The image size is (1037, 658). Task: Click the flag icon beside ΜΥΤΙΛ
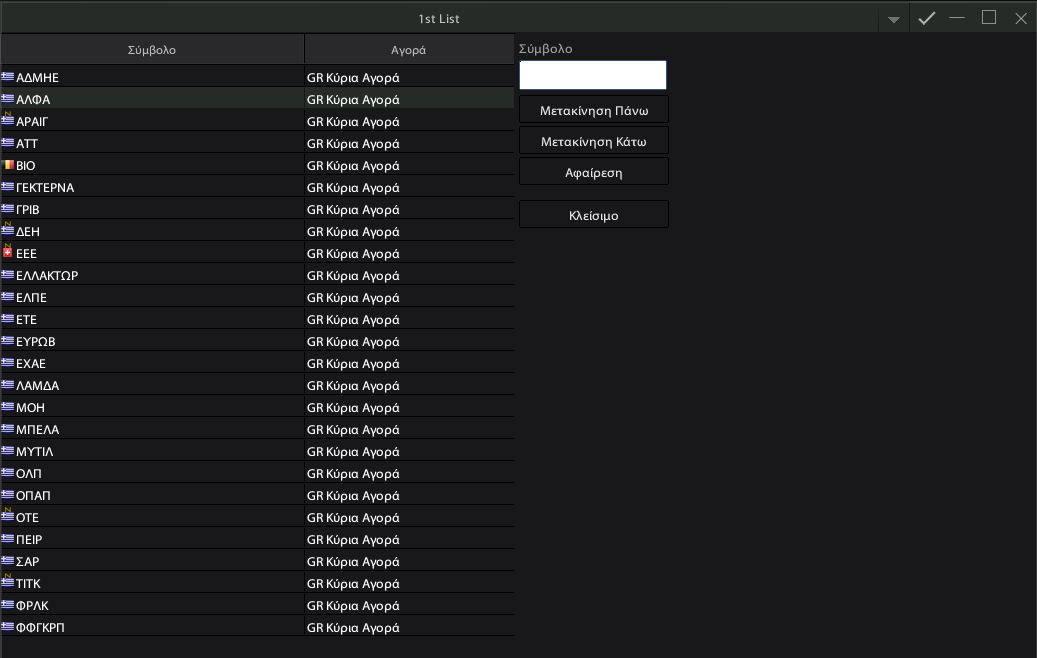pyautogui.click(x=8, y=450)
